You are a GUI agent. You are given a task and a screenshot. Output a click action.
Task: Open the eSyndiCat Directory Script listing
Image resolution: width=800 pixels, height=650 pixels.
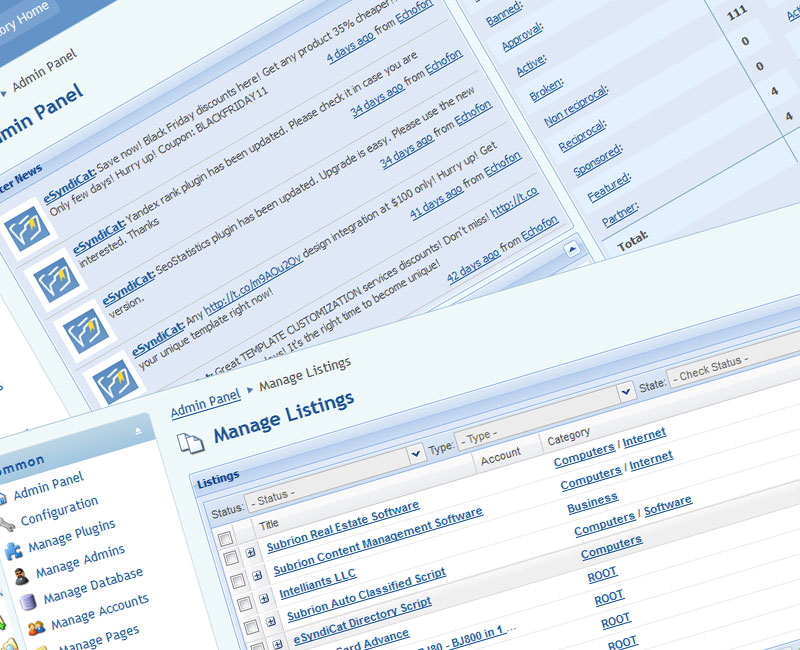coord(363,621)
